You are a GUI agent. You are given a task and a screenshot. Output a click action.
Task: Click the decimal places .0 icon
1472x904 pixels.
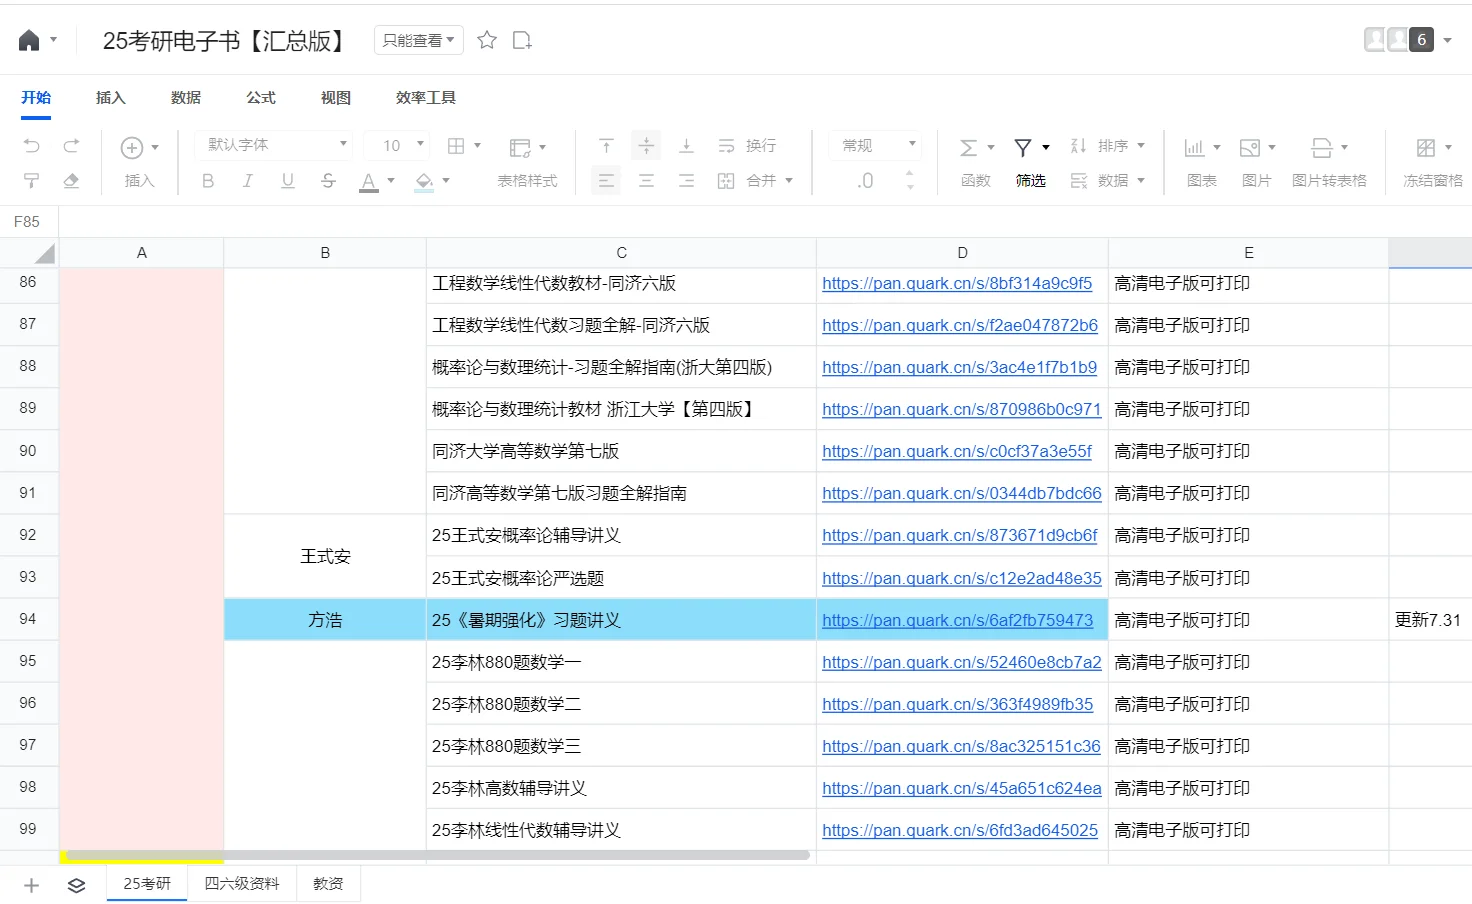tap(865, 181)
